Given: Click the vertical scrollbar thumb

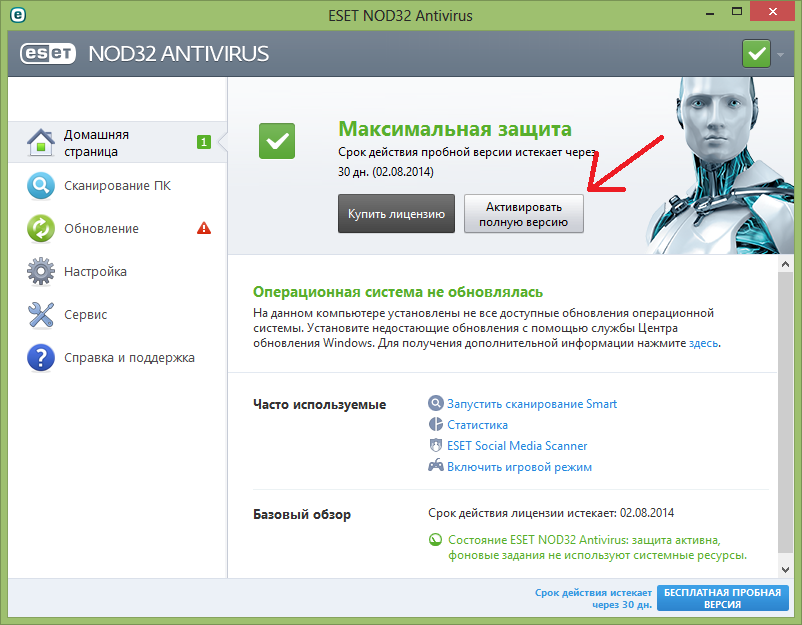Looking at the screenshot, I should [785, 412].
